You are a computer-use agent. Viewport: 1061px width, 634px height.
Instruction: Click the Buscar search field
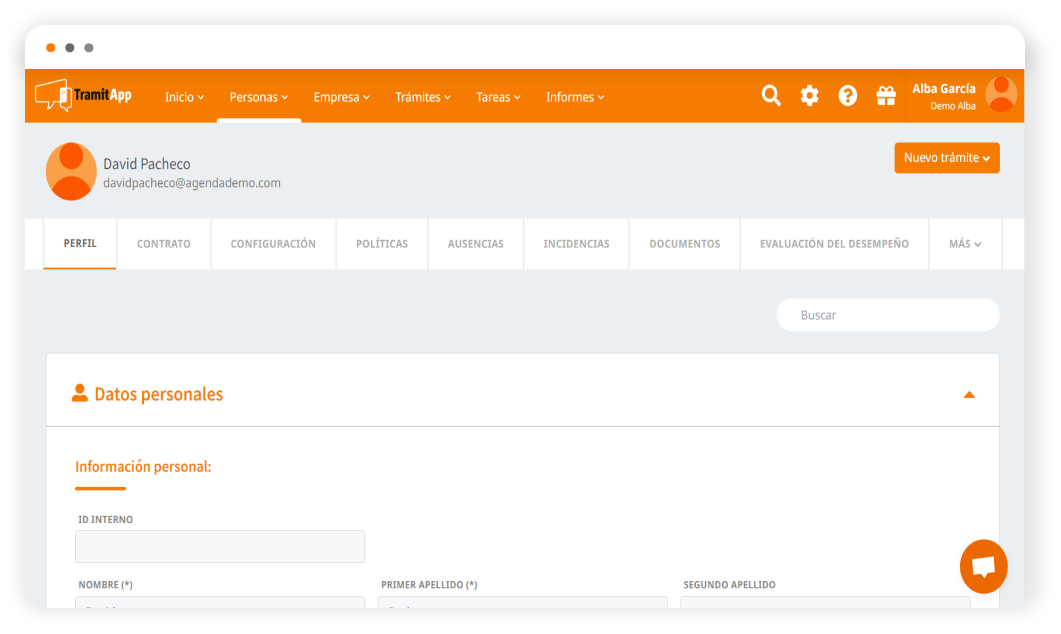coord(887,315)
